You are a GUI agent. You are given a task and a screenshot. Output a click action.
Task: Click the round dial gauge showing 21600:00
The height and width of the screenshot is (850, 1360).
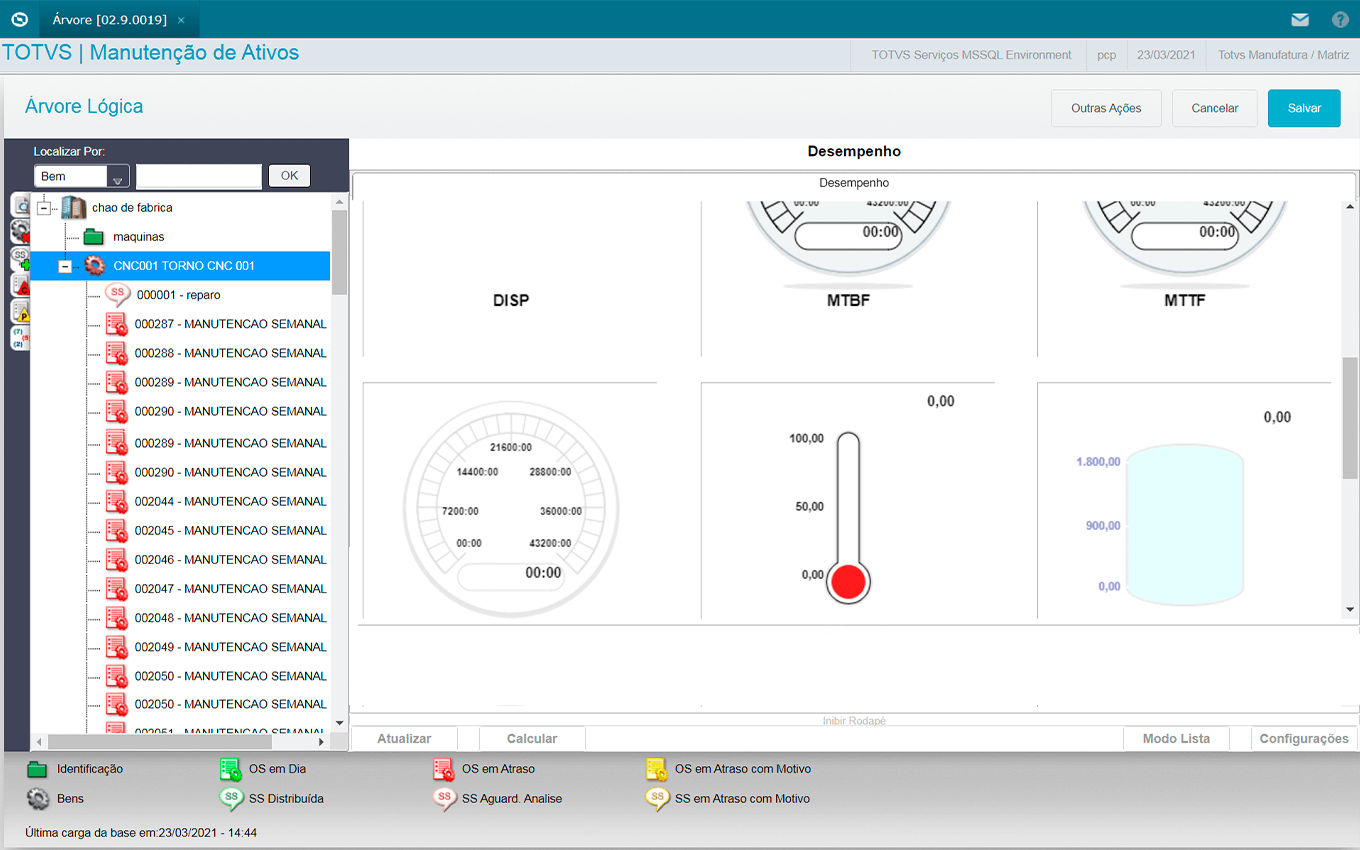tap(511, 508)
